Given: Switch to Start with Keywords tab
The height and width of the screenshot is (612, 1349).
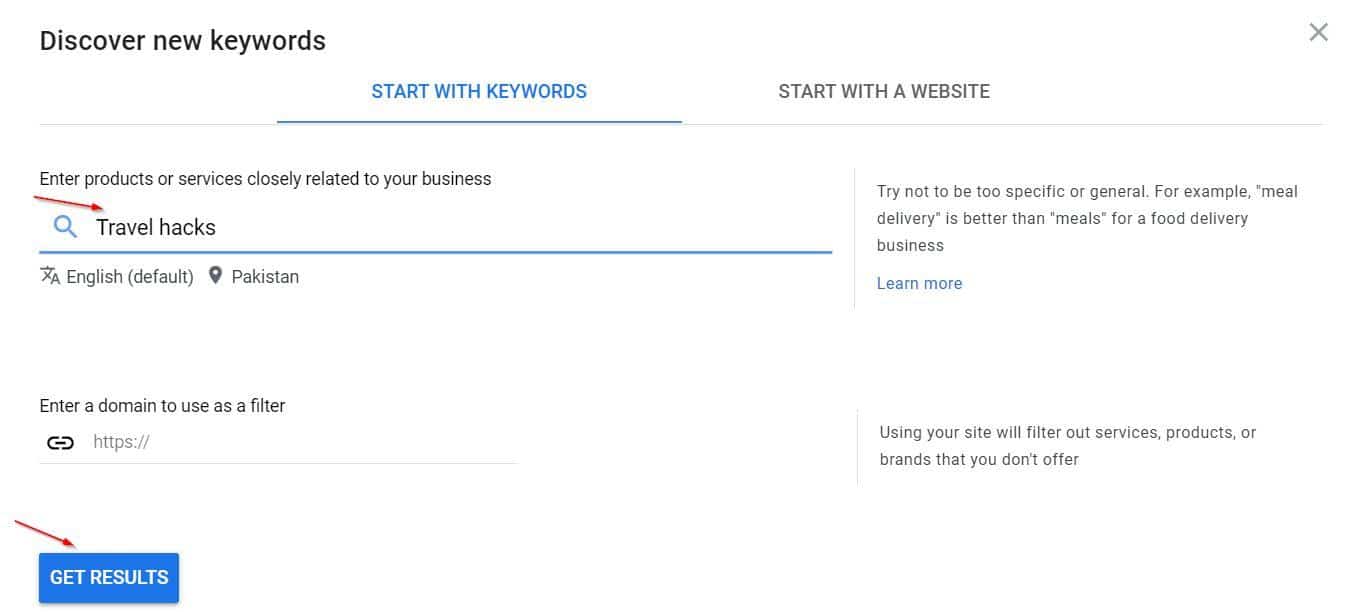Looking at the screenshot, I should tap(479, 92).
